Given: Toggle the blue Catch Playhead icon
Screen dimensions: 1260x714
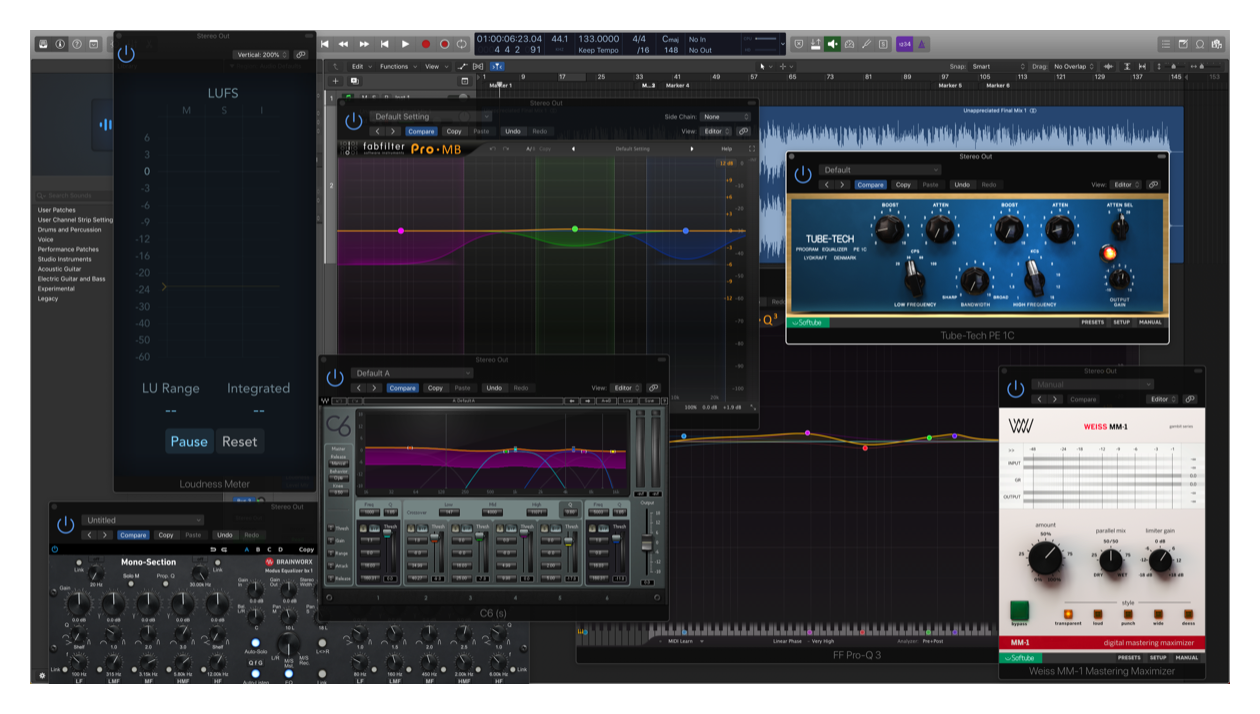Looking at the screenshot, I should pyautogui.click(x=497, y=66).
